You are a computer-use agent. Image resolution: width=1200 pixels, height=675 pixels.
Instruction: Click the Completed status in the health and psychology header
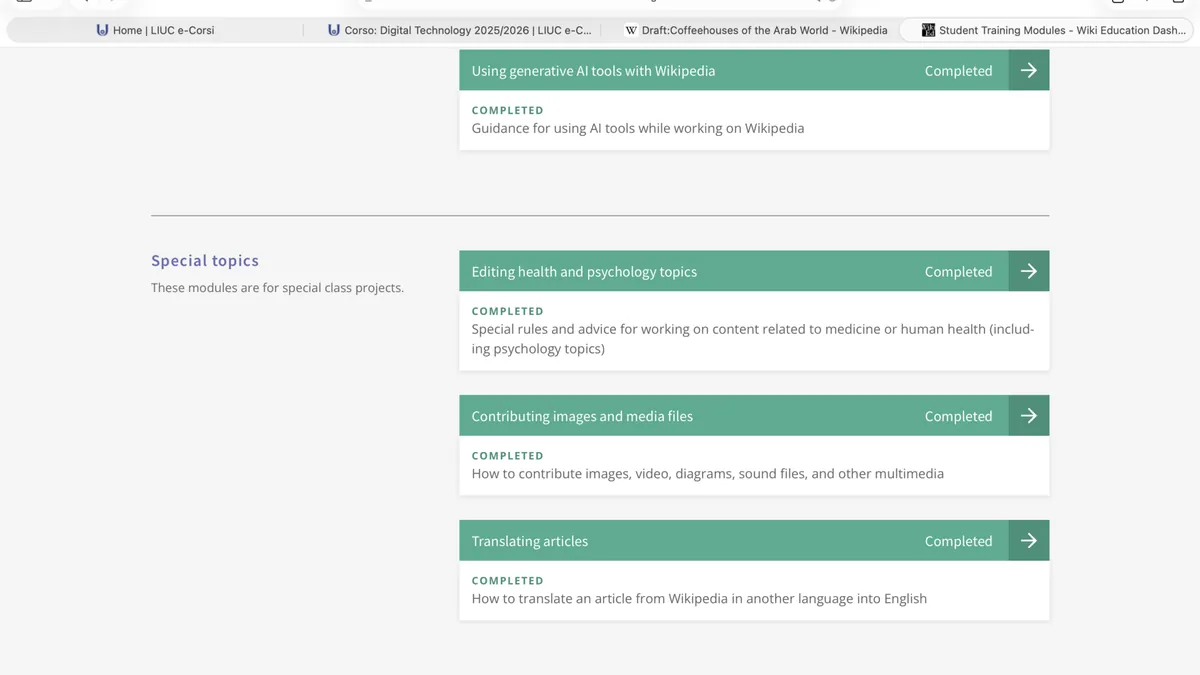coord(958,272)
